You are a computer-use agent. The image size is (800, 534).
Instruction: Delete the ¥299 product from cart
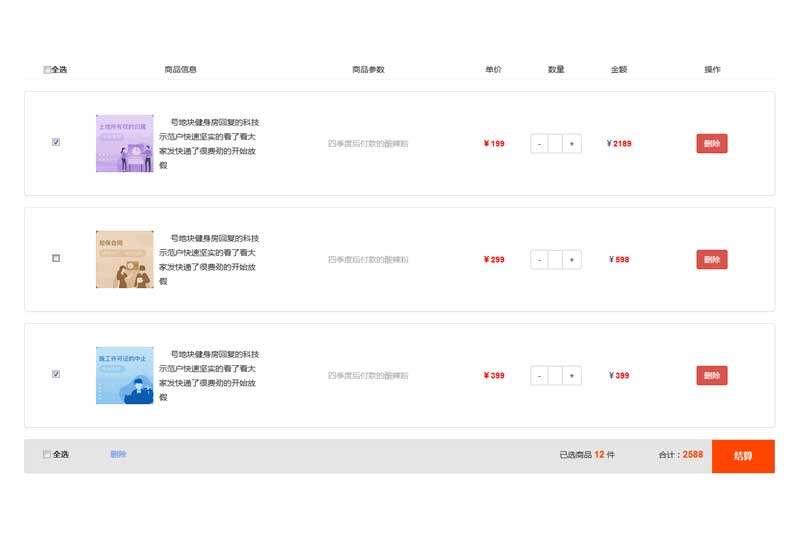click(711, 260)
